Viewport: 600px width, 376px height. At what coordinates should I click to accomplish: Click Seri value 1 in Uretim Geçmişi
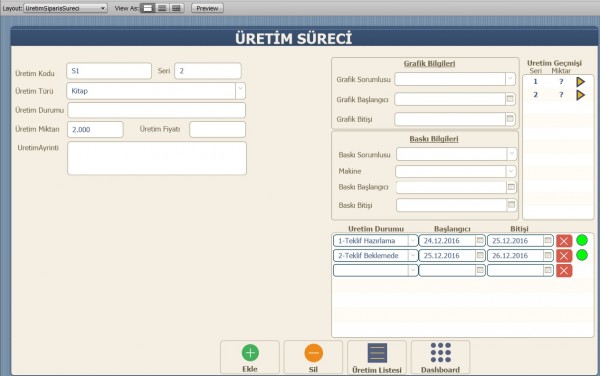point(535,81)
